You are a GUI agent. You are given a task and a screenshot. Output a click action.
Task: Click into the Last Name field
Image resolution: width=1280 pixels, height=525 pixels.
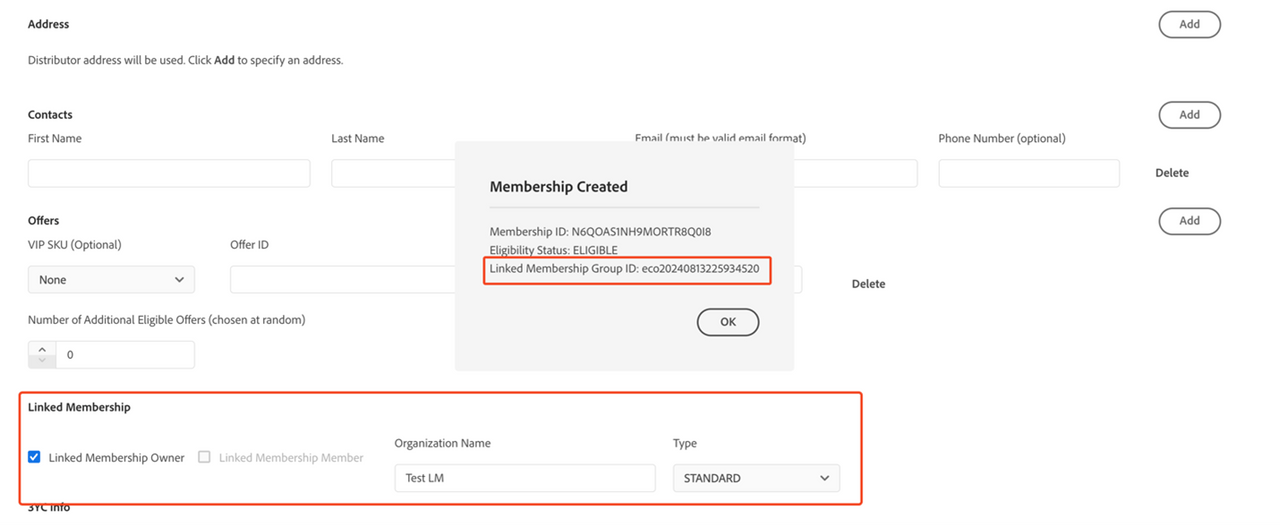pos(392,173)
